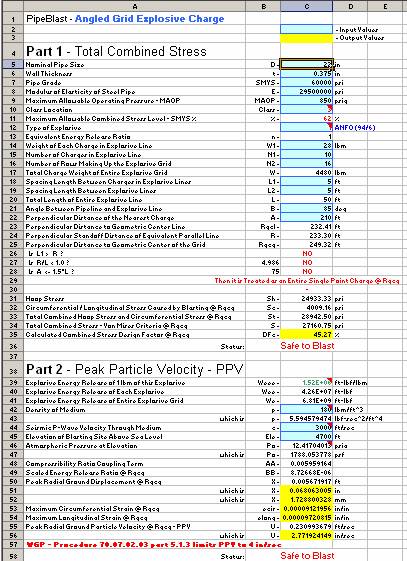Click the Part 2 Peak Particle Velocity heading
Screen dimensions: 407x561
134,369
